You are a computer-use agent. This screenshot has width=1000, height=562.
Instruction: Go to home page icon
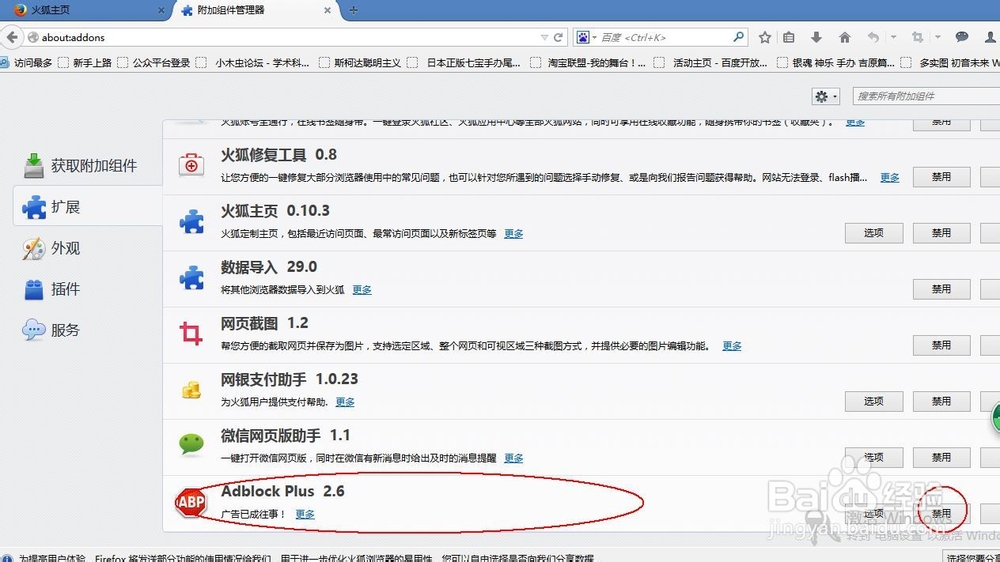(x=844, y=38)
